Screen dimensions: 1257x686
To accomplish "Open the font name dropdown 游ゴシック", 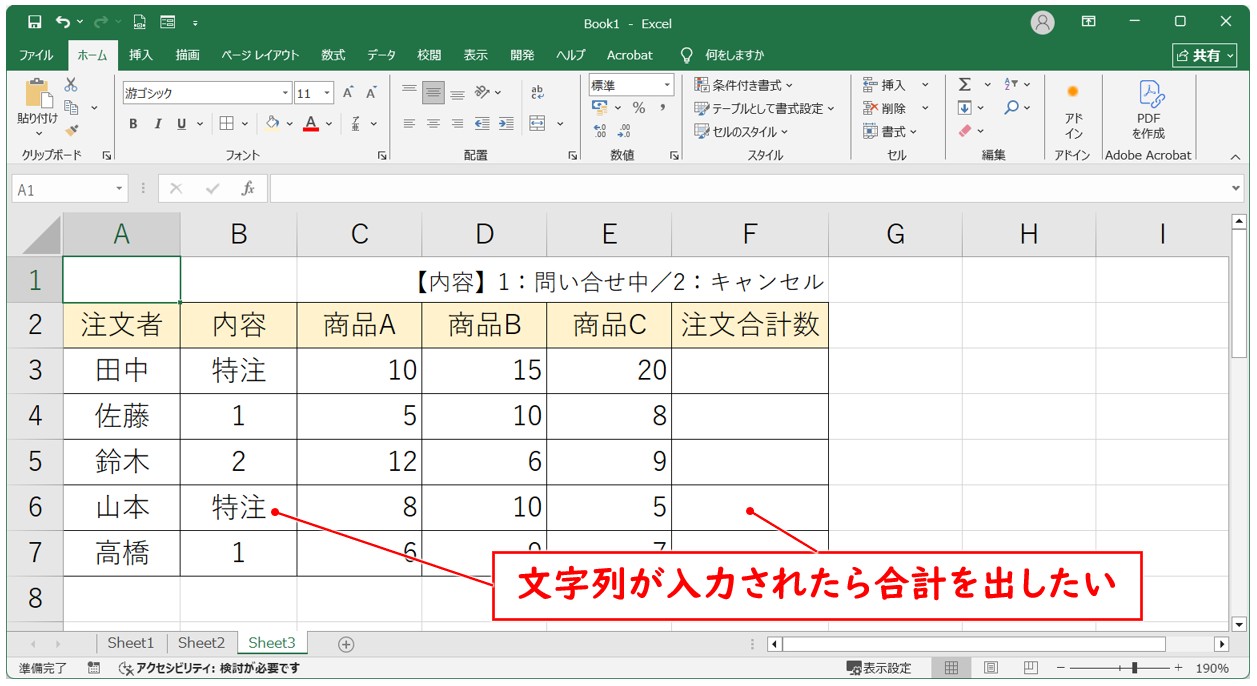I will coord(285,93).
